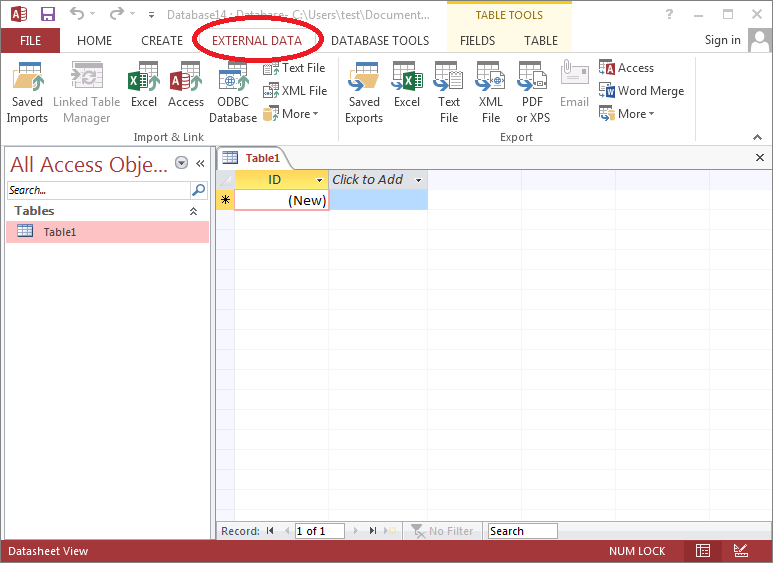Click the Save icon in title bar

pyautogui.click(x=48, y=14)
